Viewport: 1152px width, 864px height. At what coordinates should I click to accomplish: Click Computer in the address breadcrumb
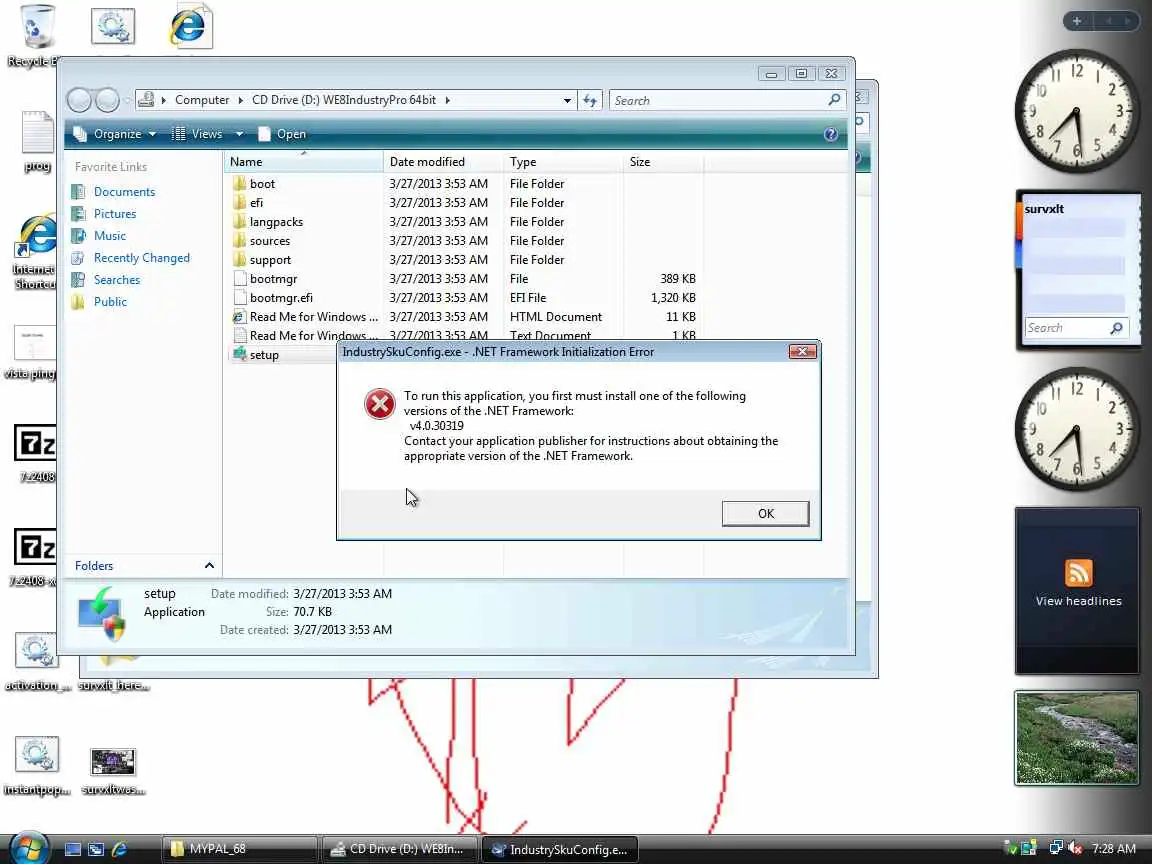(x=202, y=100)
